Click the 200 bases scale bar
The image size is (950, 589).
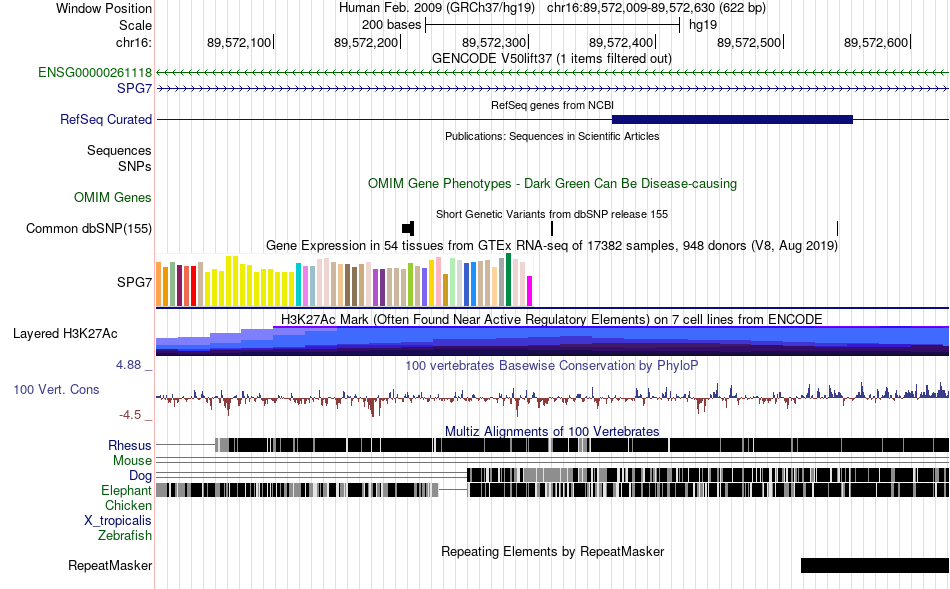click(553, 25)
